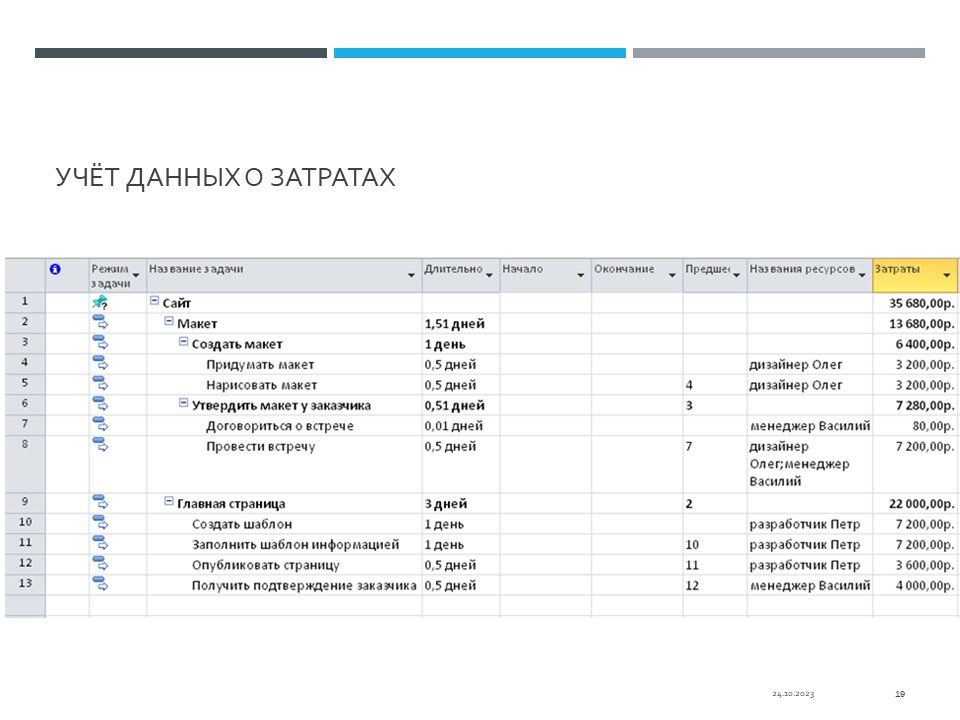Click the task mode icon for Договориться о встрече

point(100,425)
